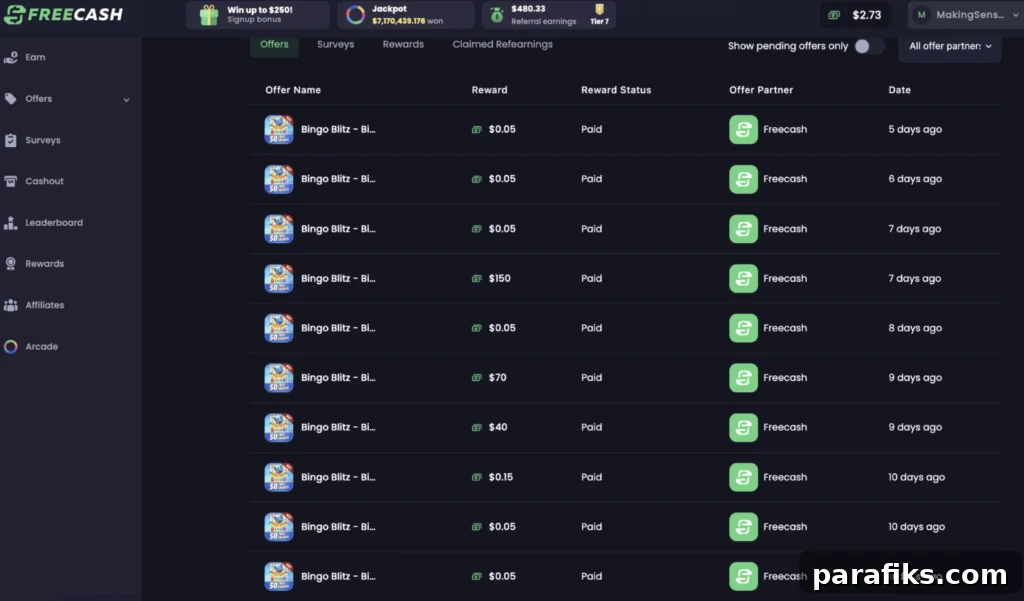Click the Offer Partner column header
Image resolution: width=1024 pixels, height=601 pixels.
click(761, 90)
